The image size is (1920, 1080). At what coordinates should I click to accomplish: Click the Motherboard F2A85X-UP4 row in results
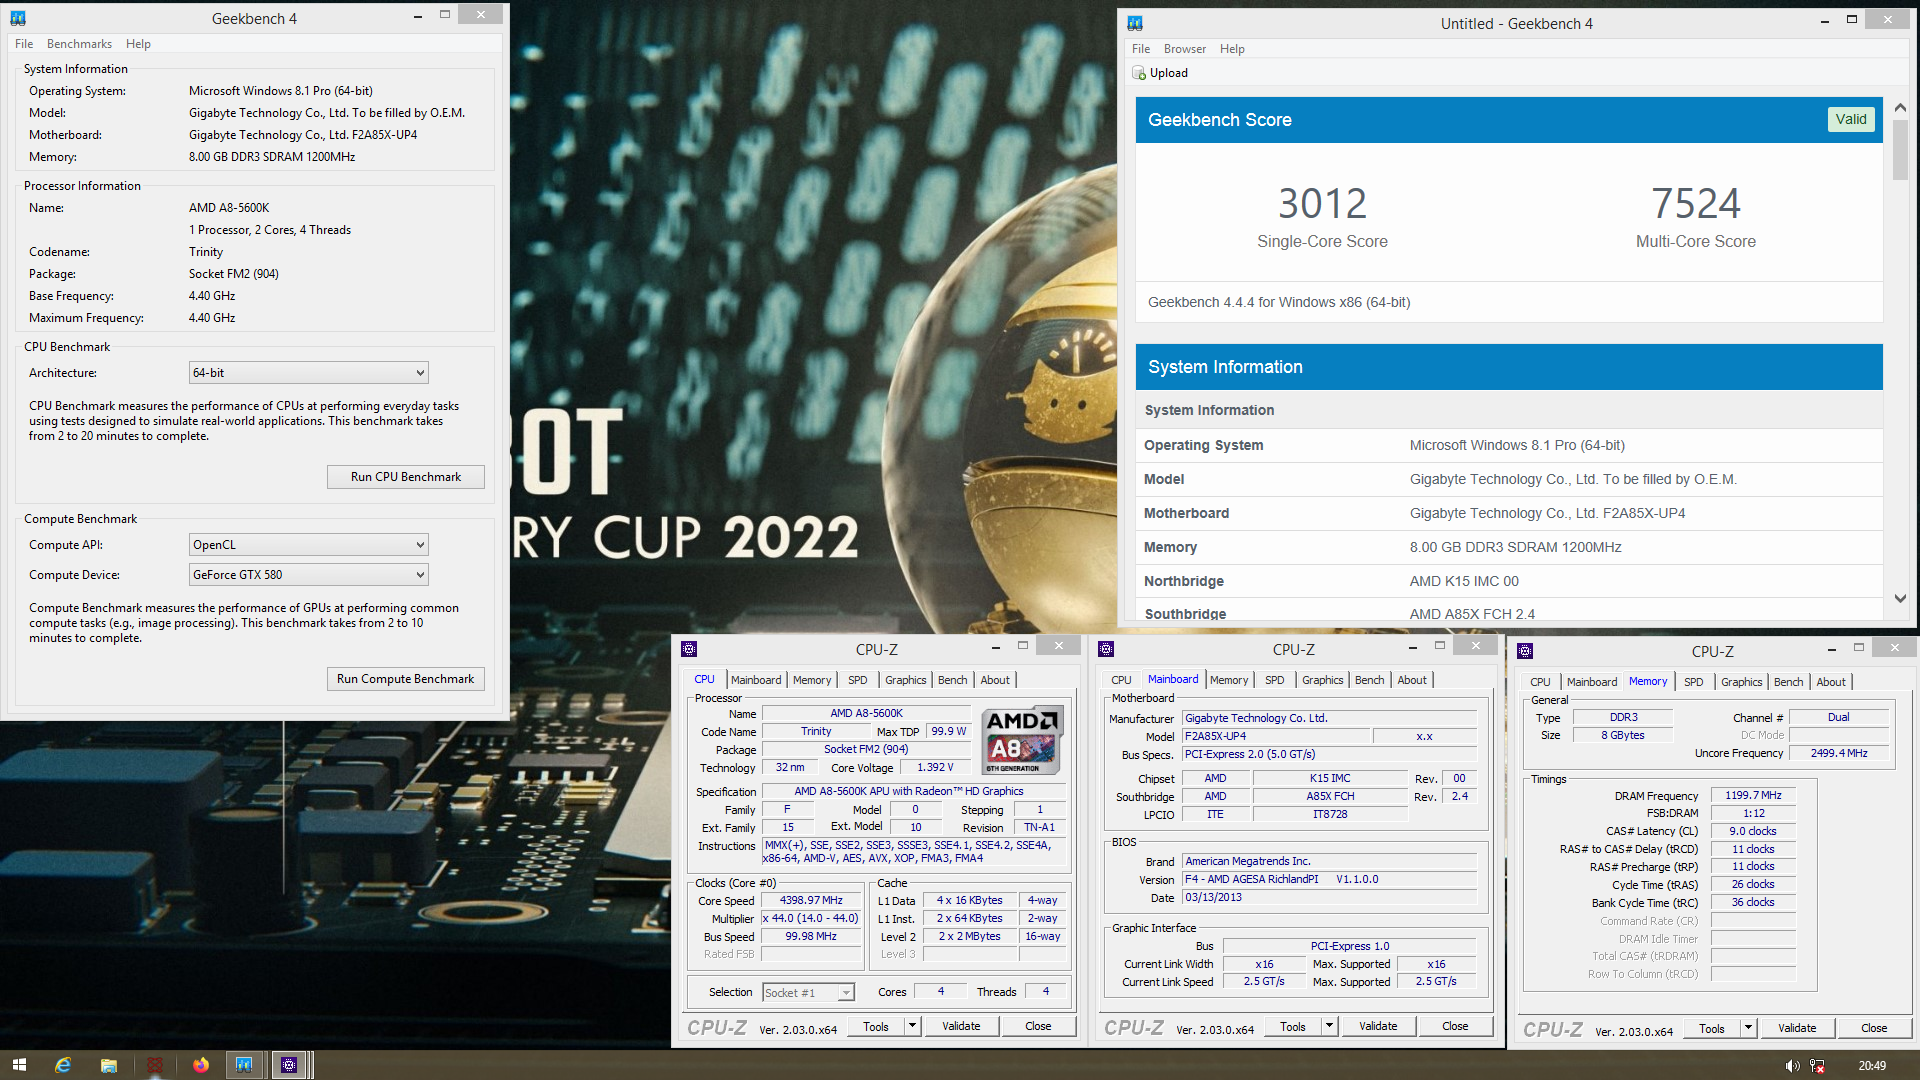pyautogui.click(x=1509, y=513)
